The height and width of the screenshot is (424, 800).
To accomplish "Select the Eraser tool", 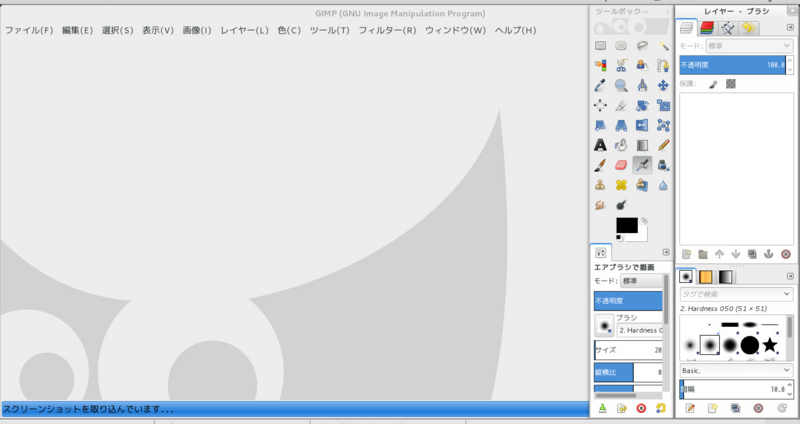I will click(x=621, y=165).
